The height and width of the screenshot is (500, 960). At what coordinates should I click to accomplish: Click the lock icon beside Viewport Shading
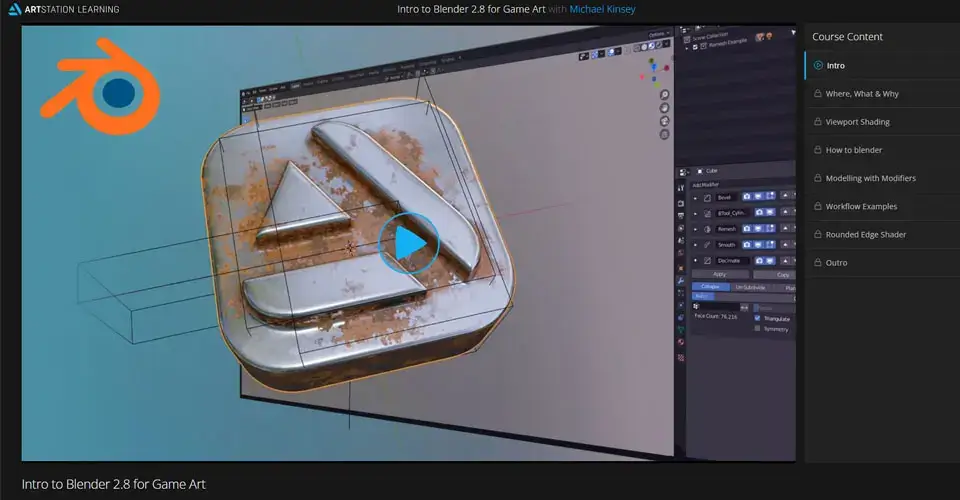[x=818, y=122]
